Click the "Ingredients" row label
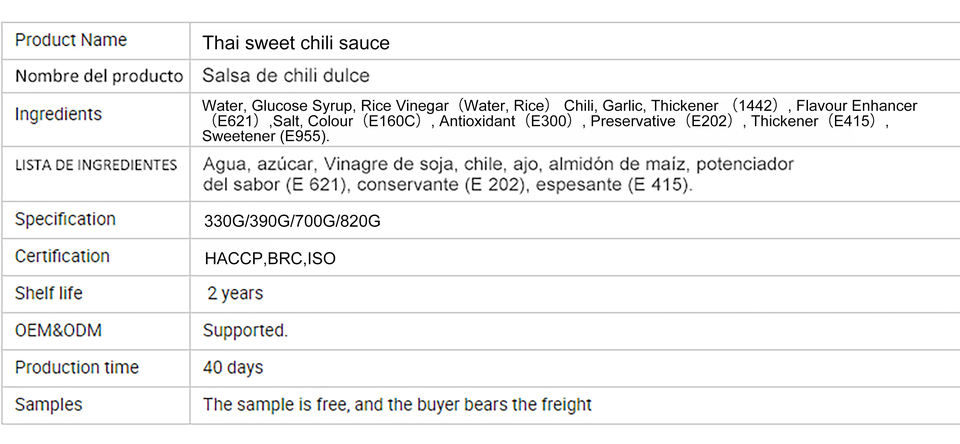The image size is (960, 444). (x=58, y=114)
